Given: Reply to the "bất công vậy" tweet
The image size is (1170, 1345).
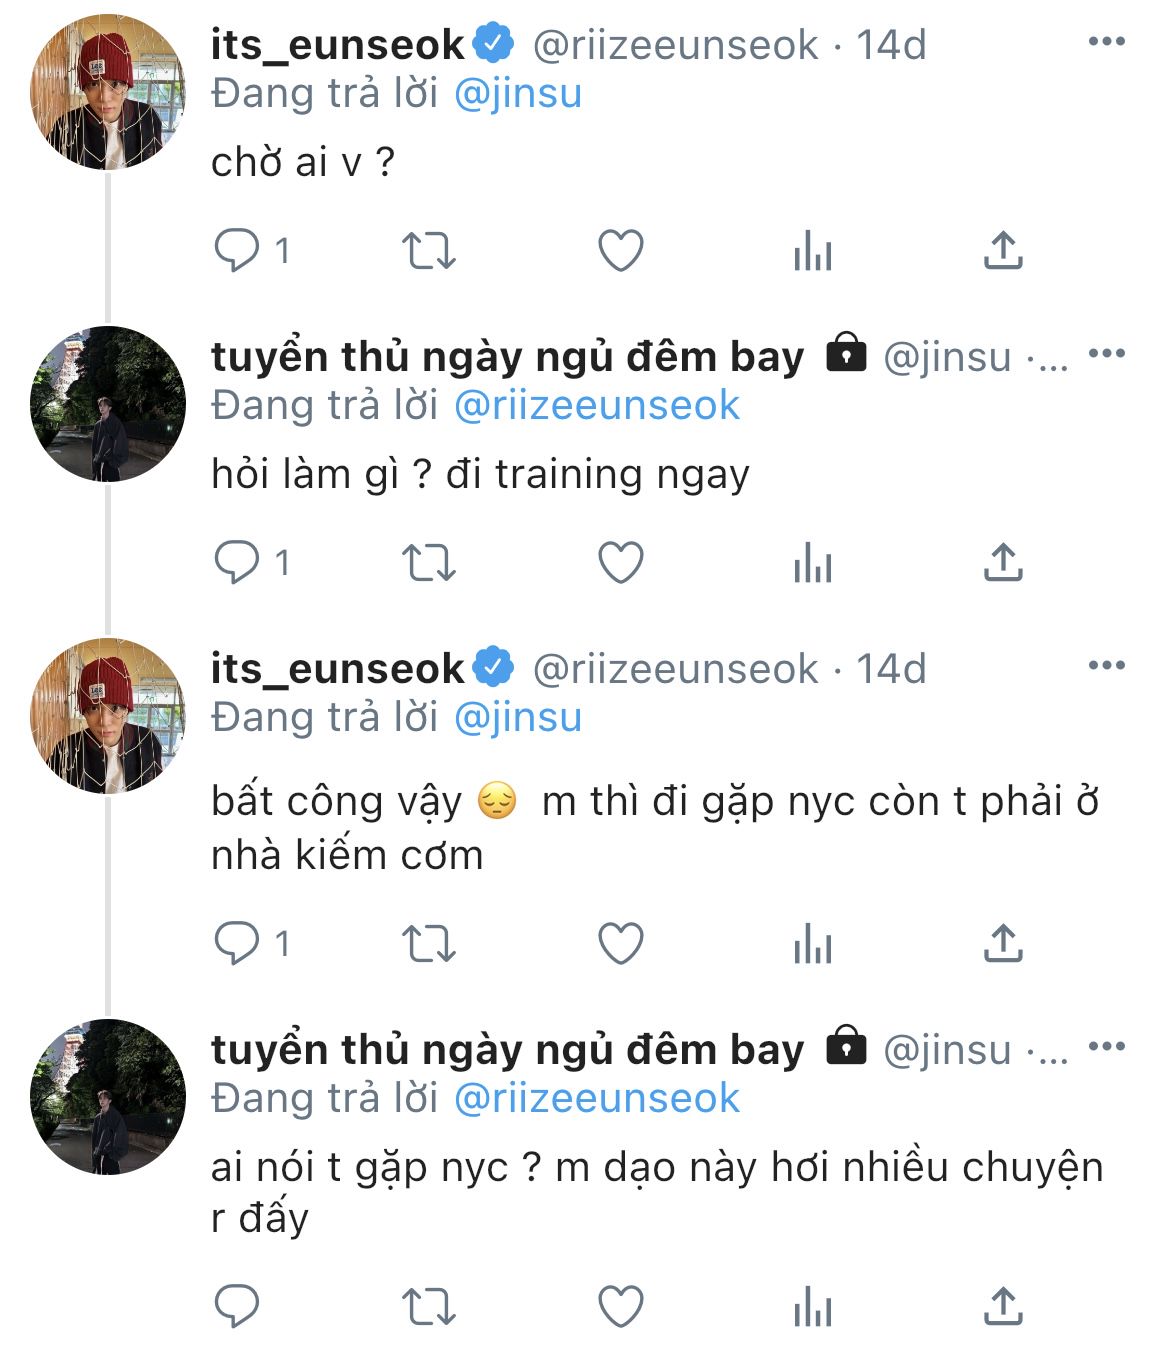Looking at the screenshot, I should pos(237,943).
